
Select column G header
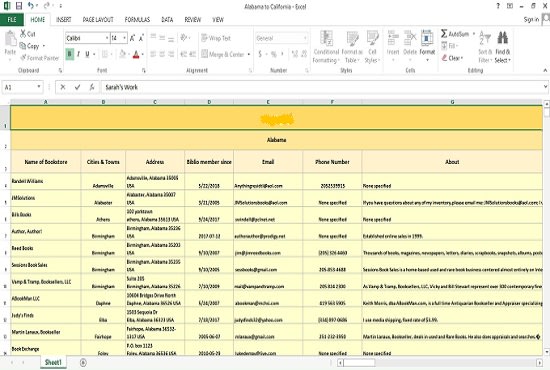pyautogui.click(x=452, y=102)
